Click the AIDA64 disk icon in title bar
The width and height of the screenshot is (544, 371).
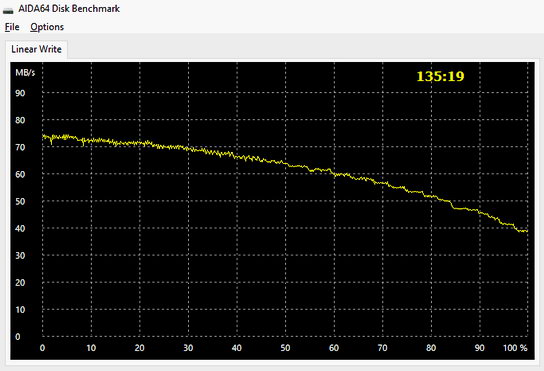[8, 10]
